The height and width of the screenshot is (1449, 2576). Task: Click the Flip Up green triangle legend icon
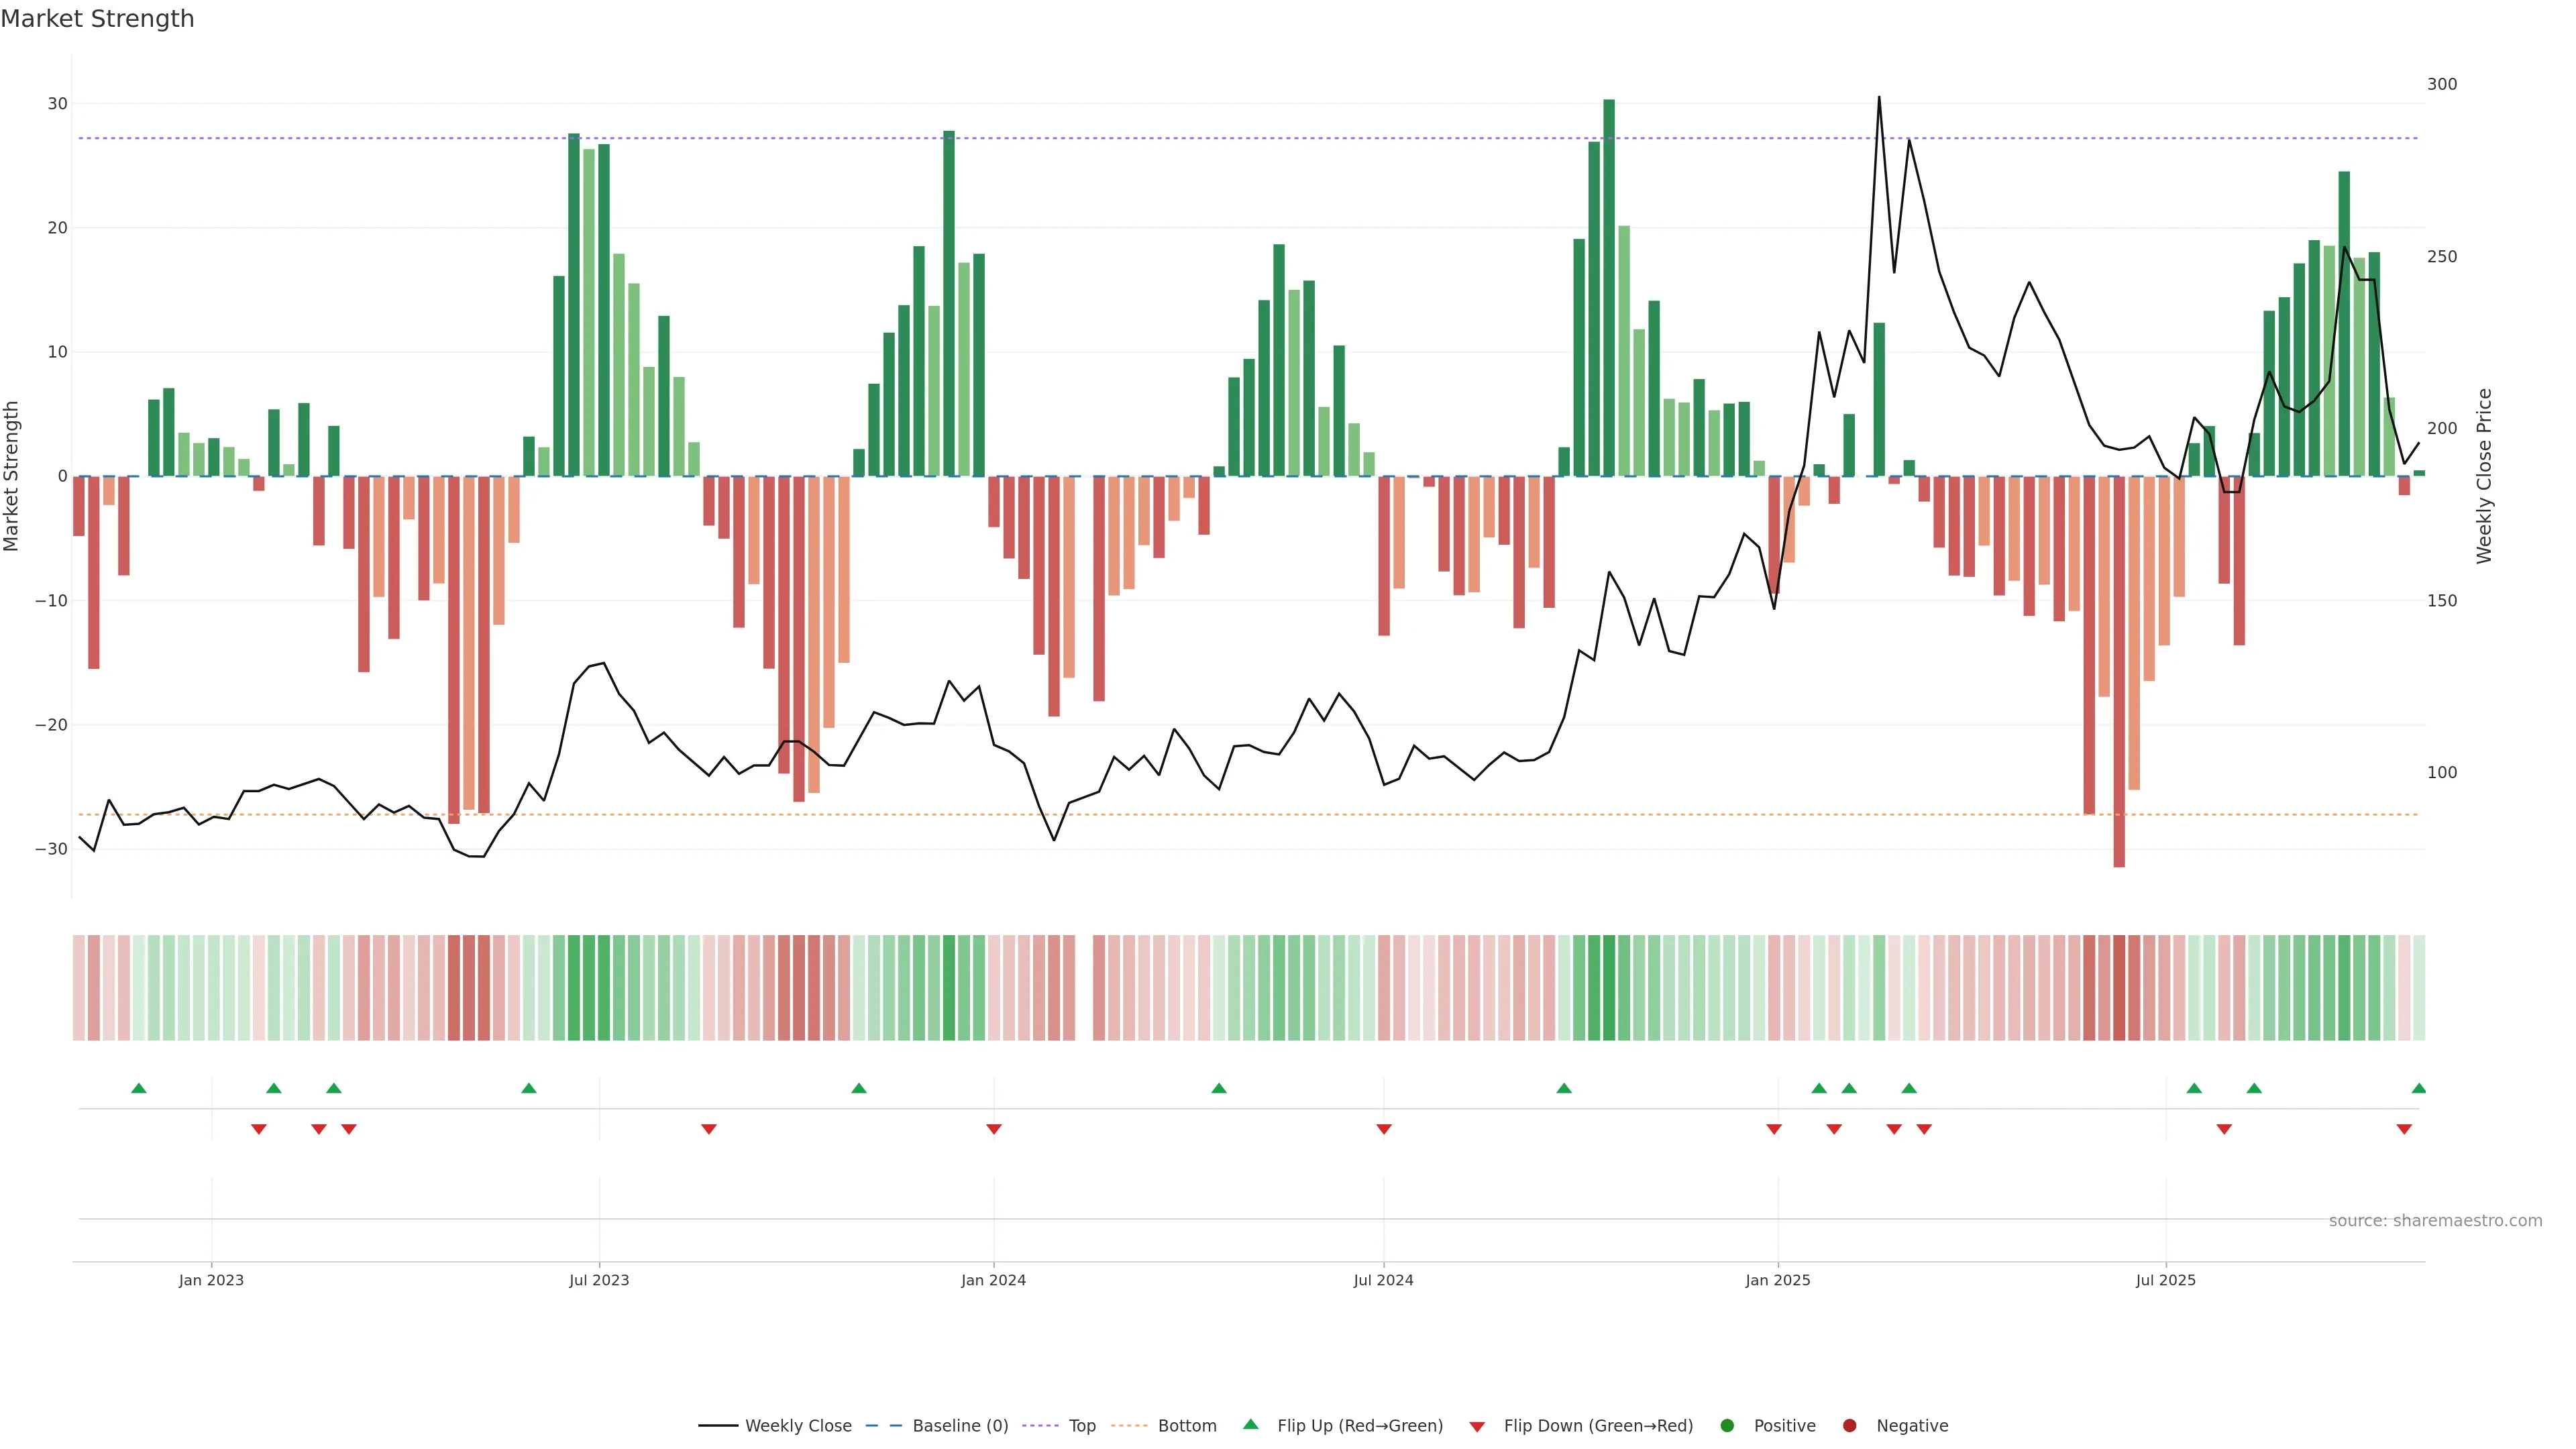[1250, 1425]
